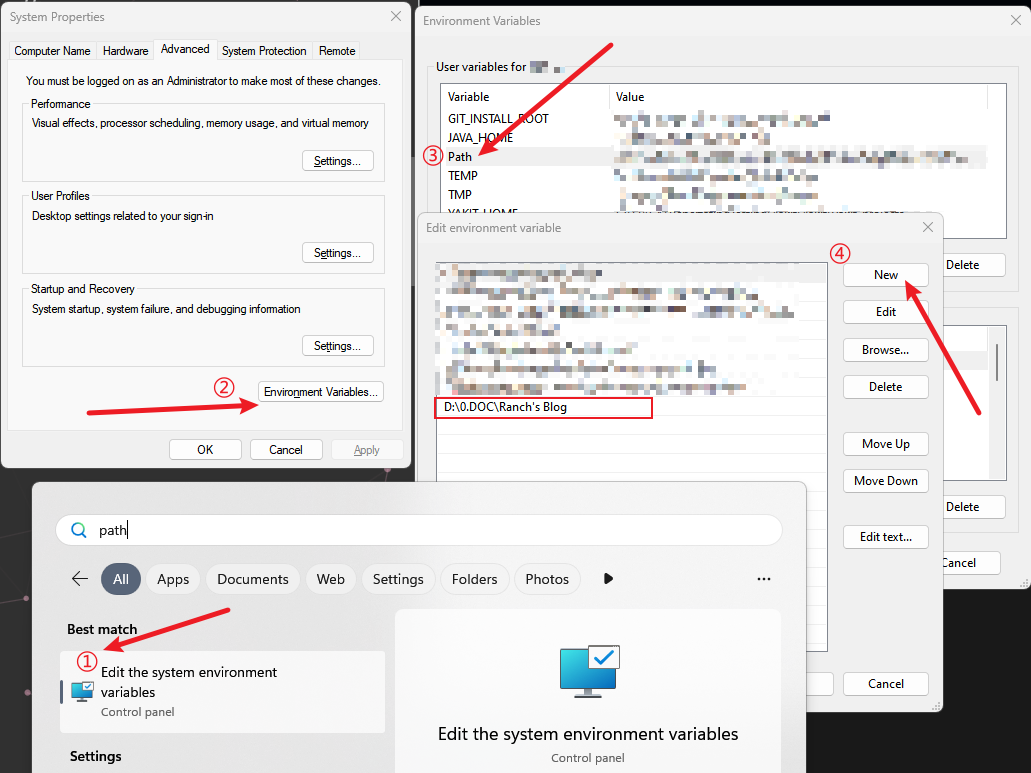This screenshot has height=773, width=1031.
Task: Open the three-dots more options menu in search
Action: pyautogui.click(x=764, y=579)
